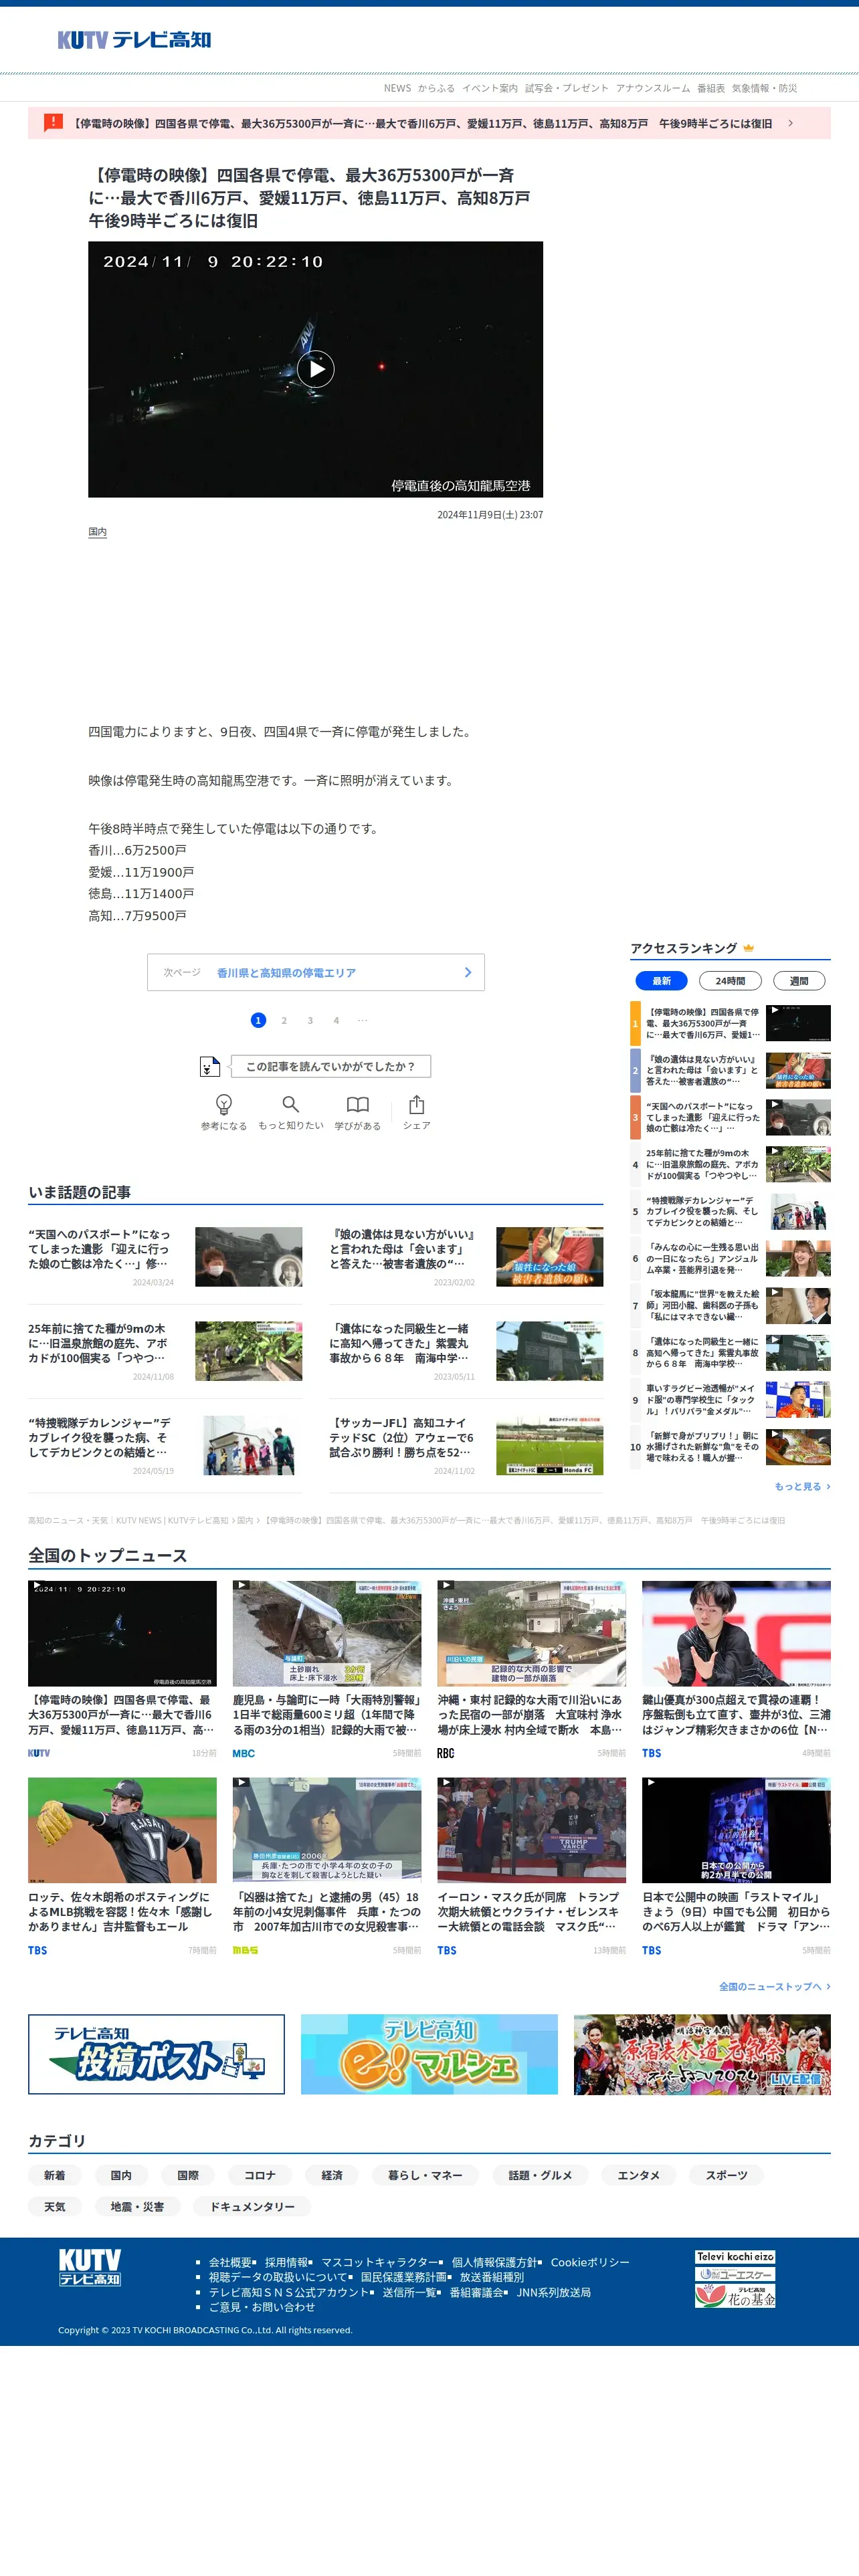
Task: Open サッカーJFL 高知ユナイテッドSC article
Action: (466, 1445)
